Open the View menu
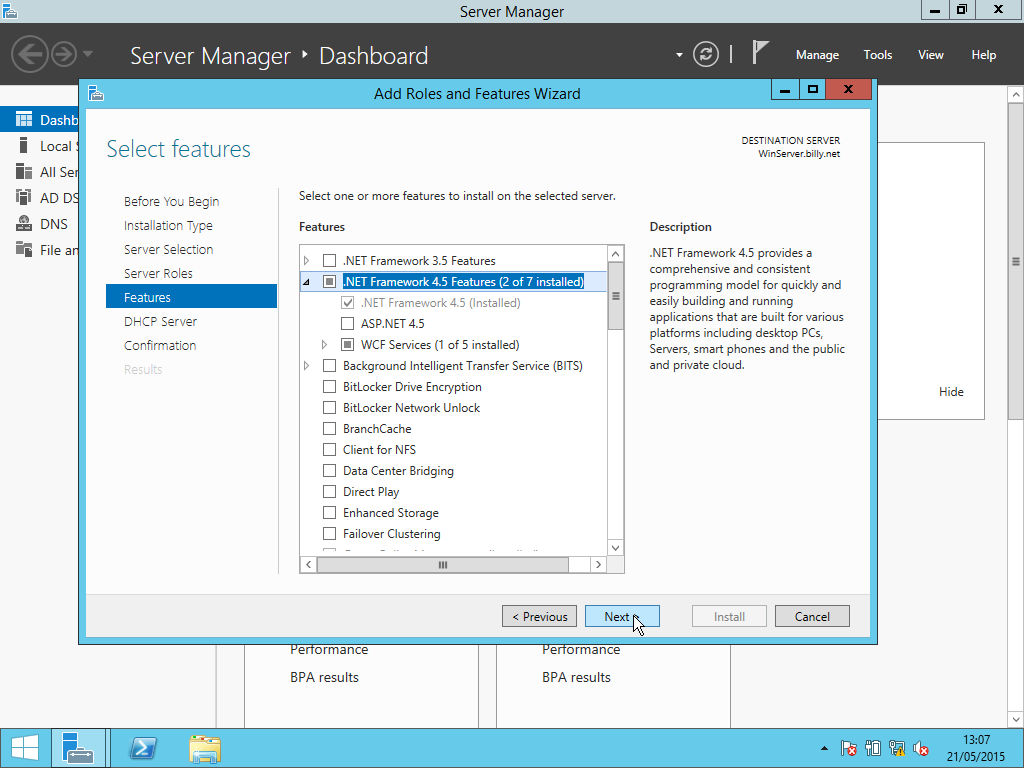 931,55
